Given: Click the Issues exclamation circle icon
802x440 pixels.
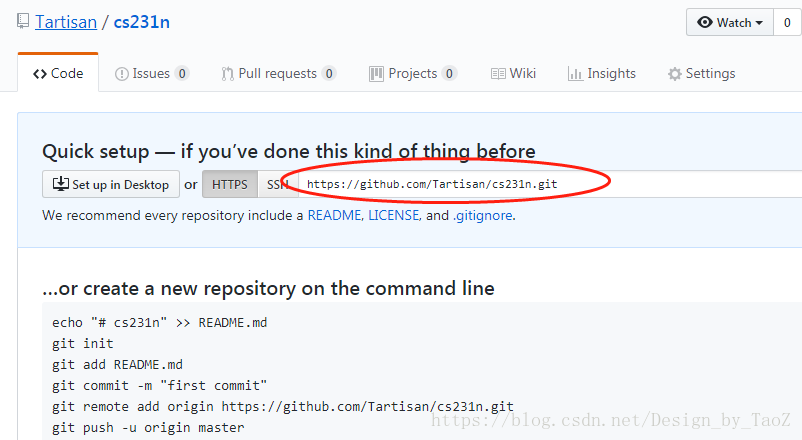Looking at the screenshot, I should click(x=122, y=74).
